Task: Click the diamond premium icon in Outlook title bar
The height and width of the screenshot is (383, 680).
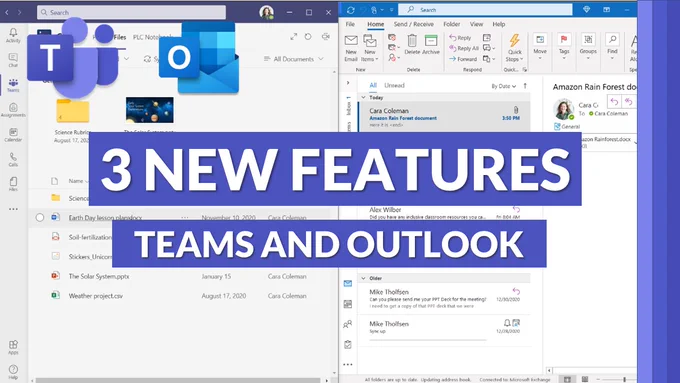Action: coord(586,10)
